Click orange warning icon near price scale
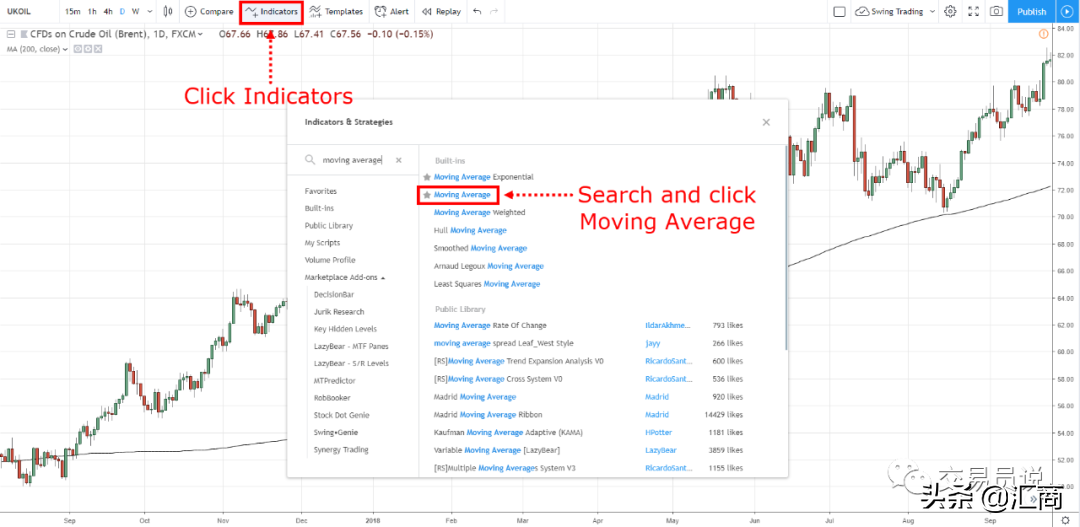 [x=1043, y=33]
